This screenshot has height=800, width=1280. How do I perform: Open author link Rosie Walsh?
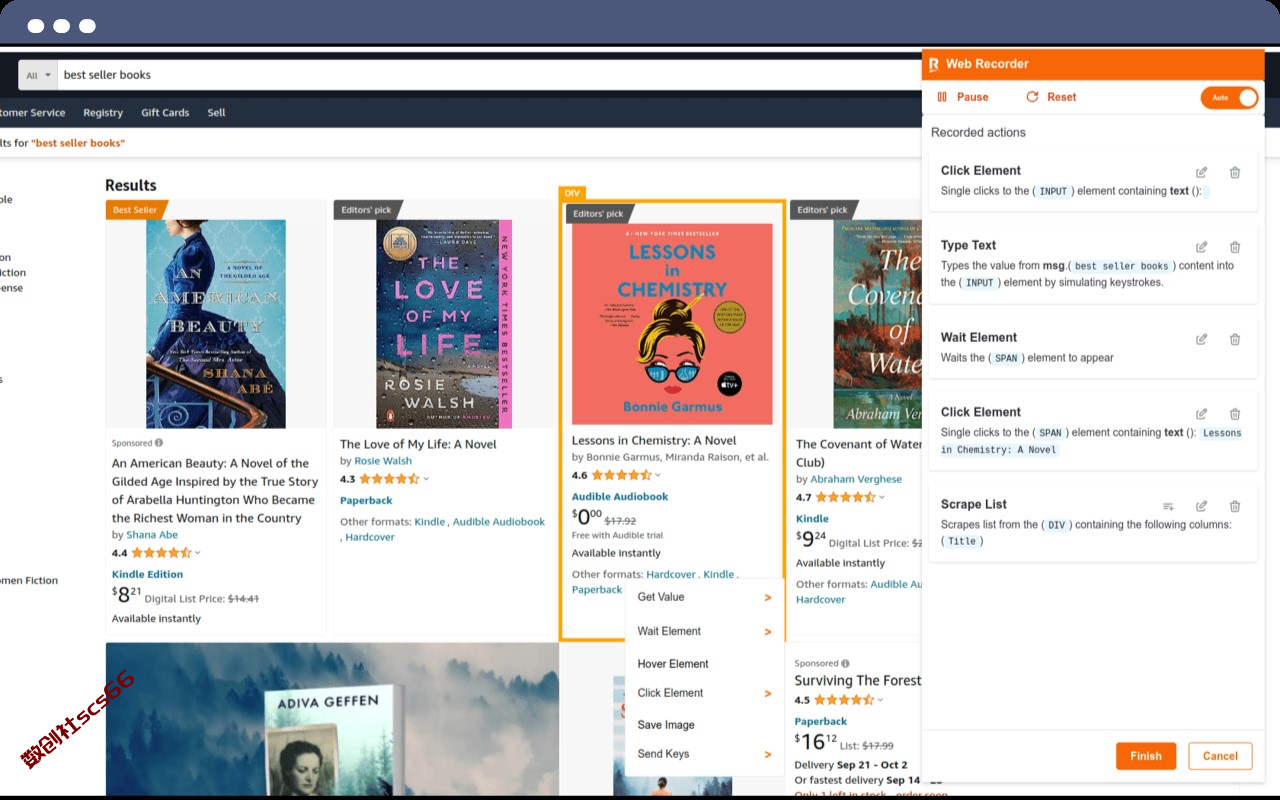[383, 461]
